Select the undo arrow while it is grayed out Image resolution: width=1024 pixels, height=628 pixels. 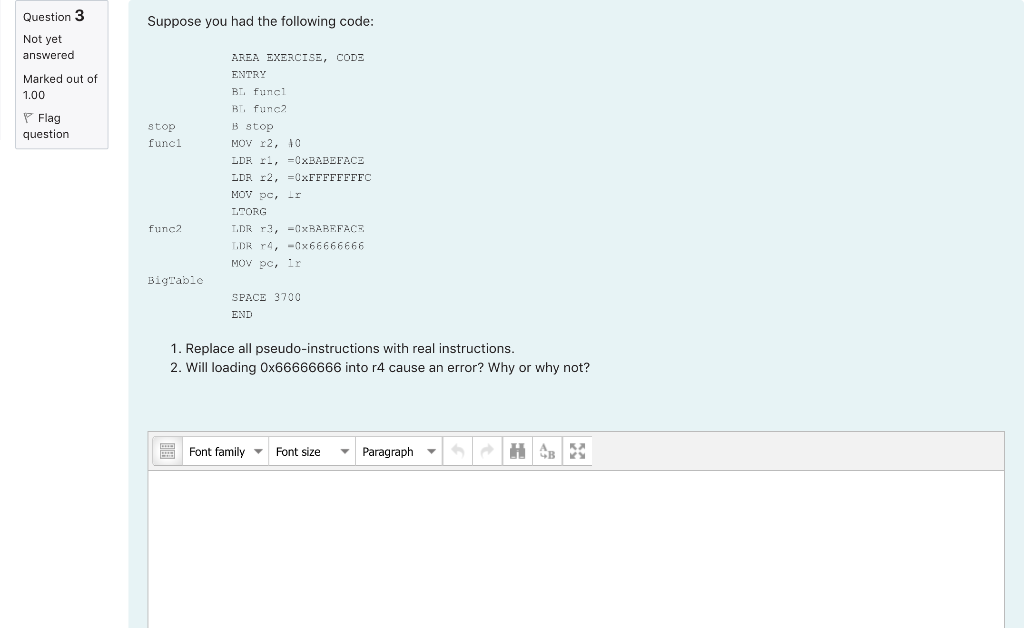pos(457,451)
